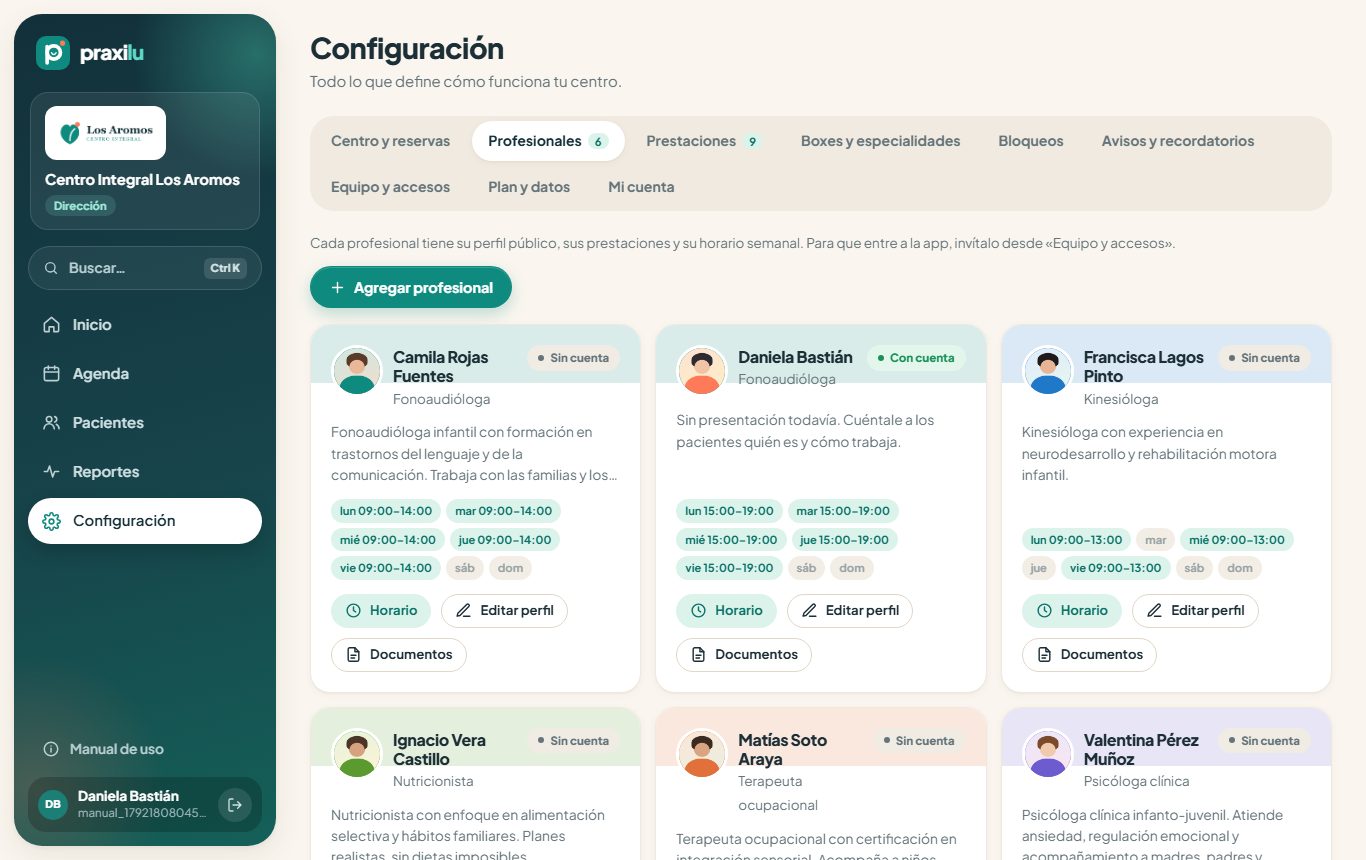Open Boxes y especialidades tab
The height and width of the screenshot is (860, 1366).
880,141
